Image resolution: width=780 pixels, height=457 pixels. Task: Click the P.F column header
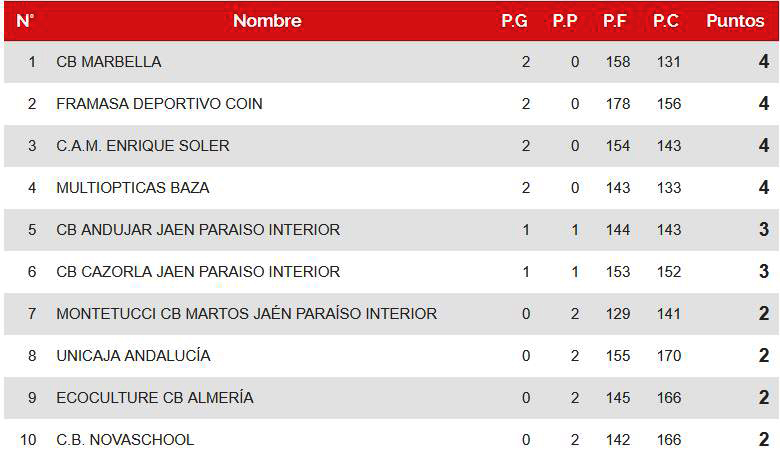click(615, 21)
